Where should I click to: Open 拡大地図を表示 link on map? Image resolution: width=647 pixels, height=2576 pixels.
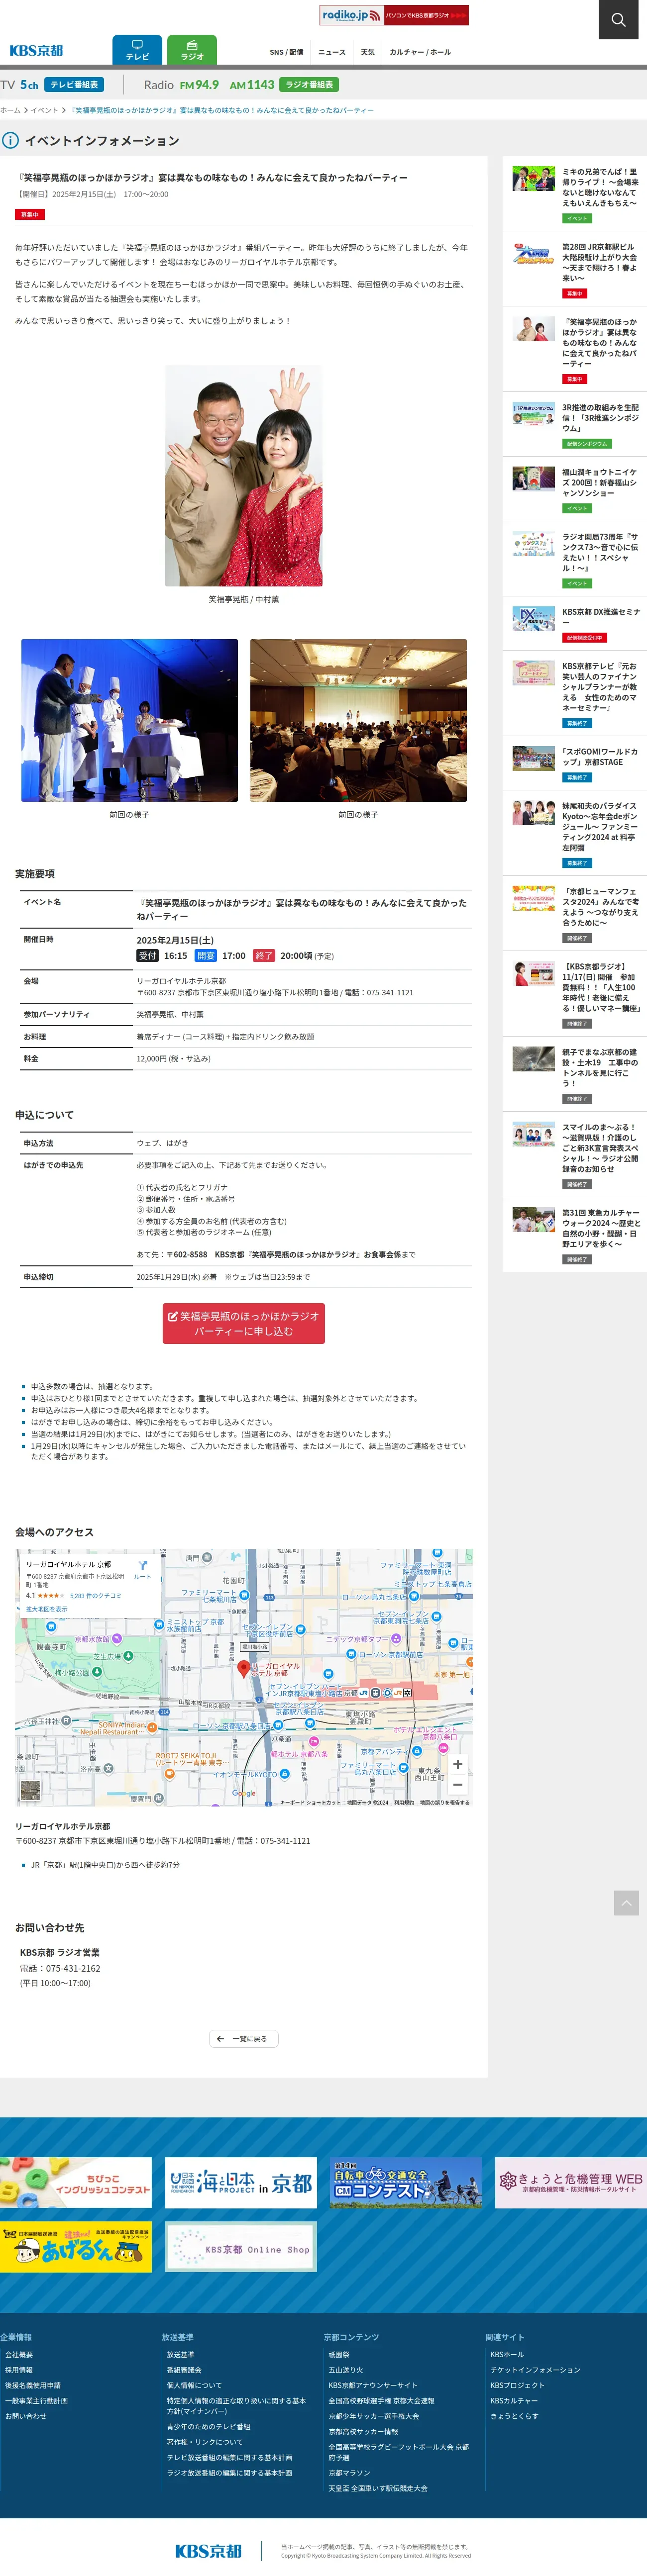click(47, 1609)
